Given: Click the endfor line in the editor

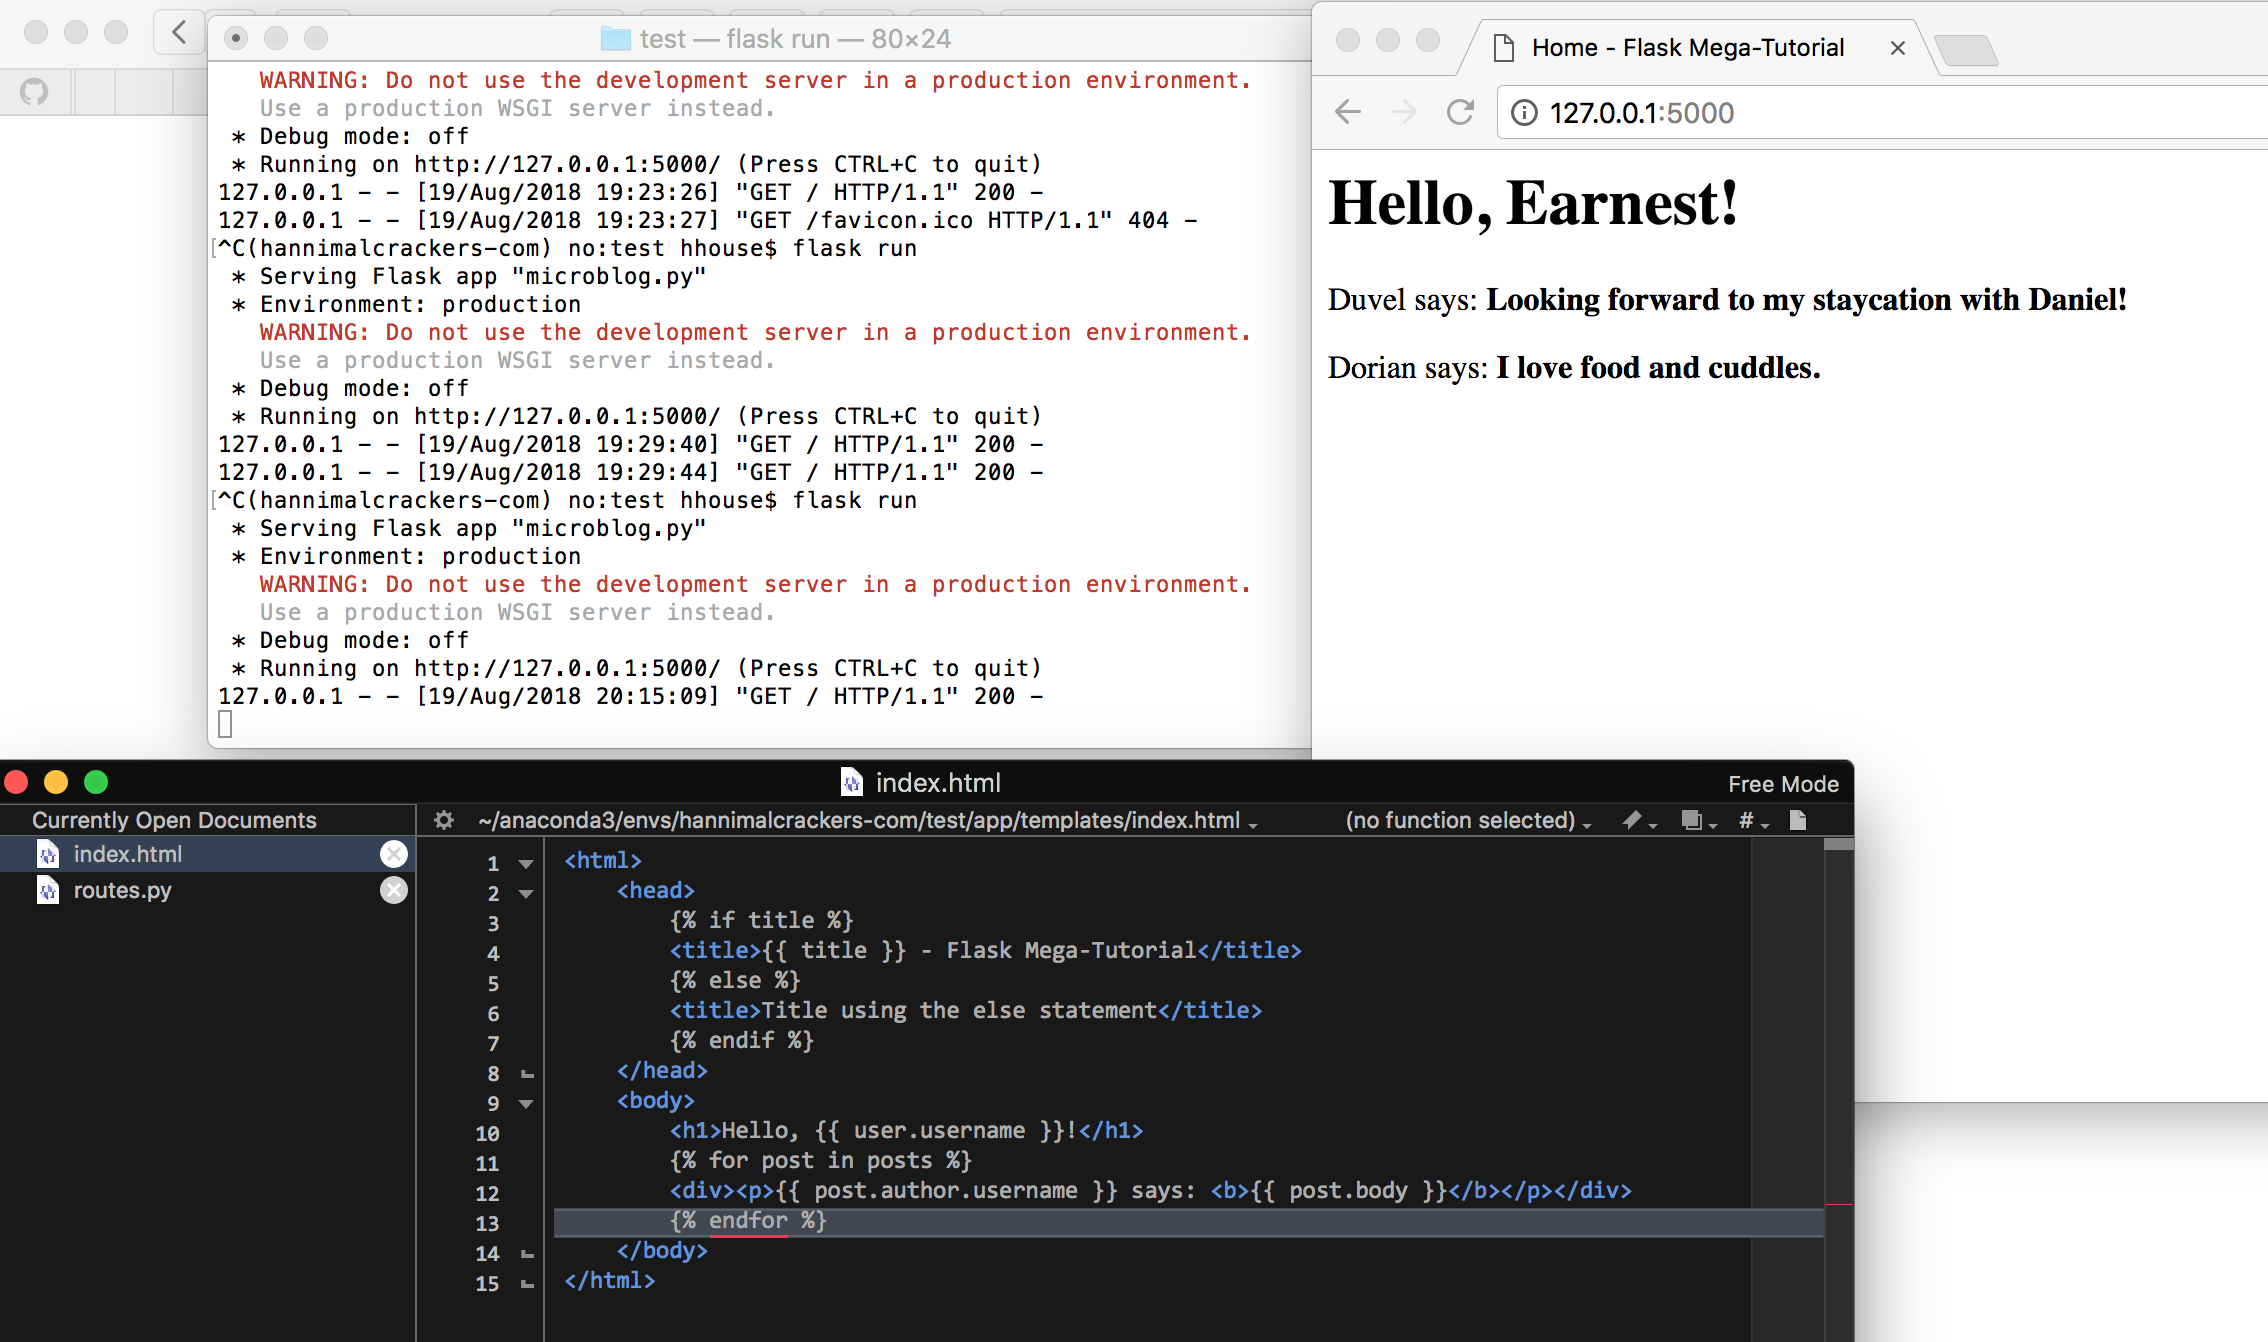Looking at the screenshot, I should click(748, 1221).
